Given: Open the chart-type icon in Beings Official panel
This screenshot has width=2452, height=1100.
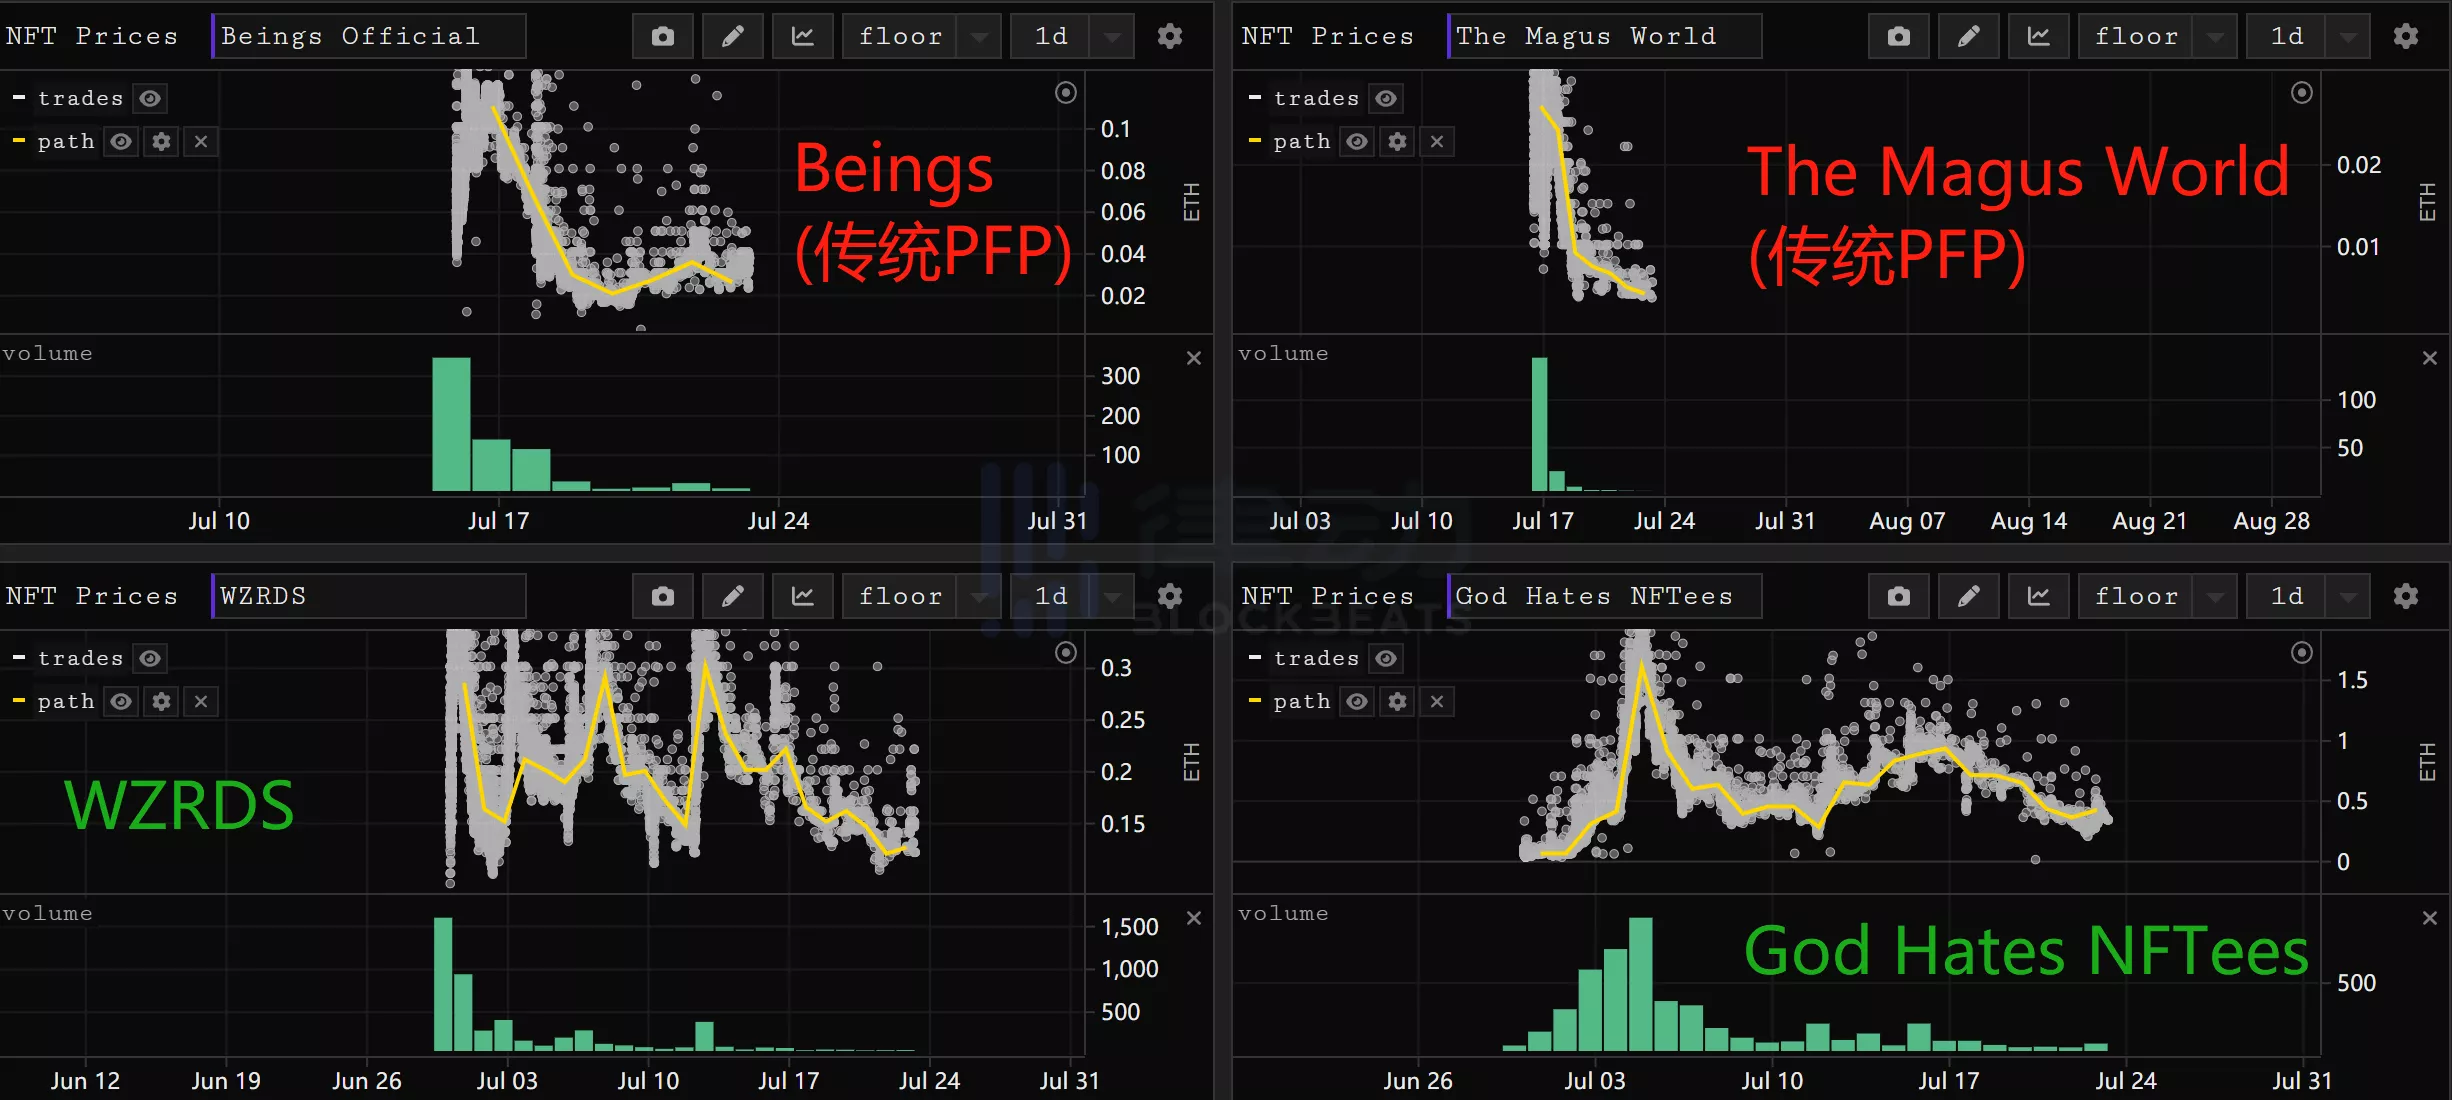Looking at the screenshot, I should tap(803, 37).
